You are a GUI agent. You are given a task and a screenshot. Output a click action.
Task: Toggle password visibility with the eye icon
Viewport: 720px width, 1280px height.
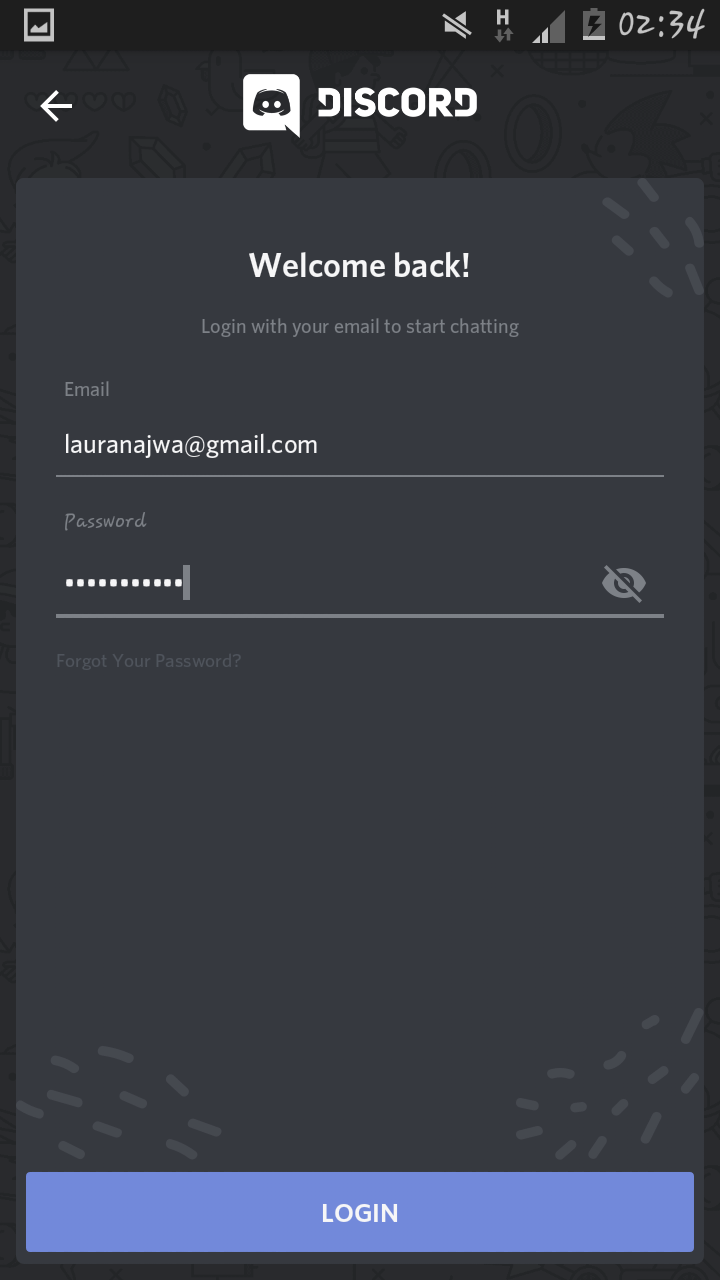[624, 582]
